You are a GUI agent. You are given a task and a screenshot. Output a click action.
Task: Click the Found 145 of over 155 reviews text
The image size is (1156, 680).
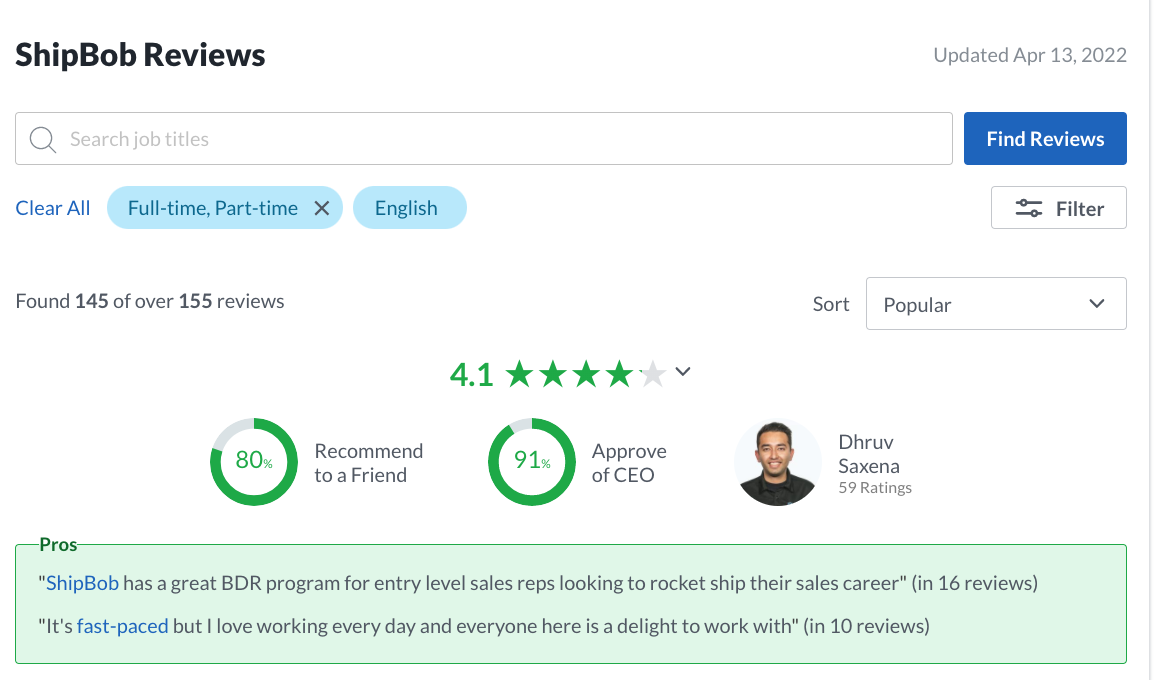[x=150, y=302]
